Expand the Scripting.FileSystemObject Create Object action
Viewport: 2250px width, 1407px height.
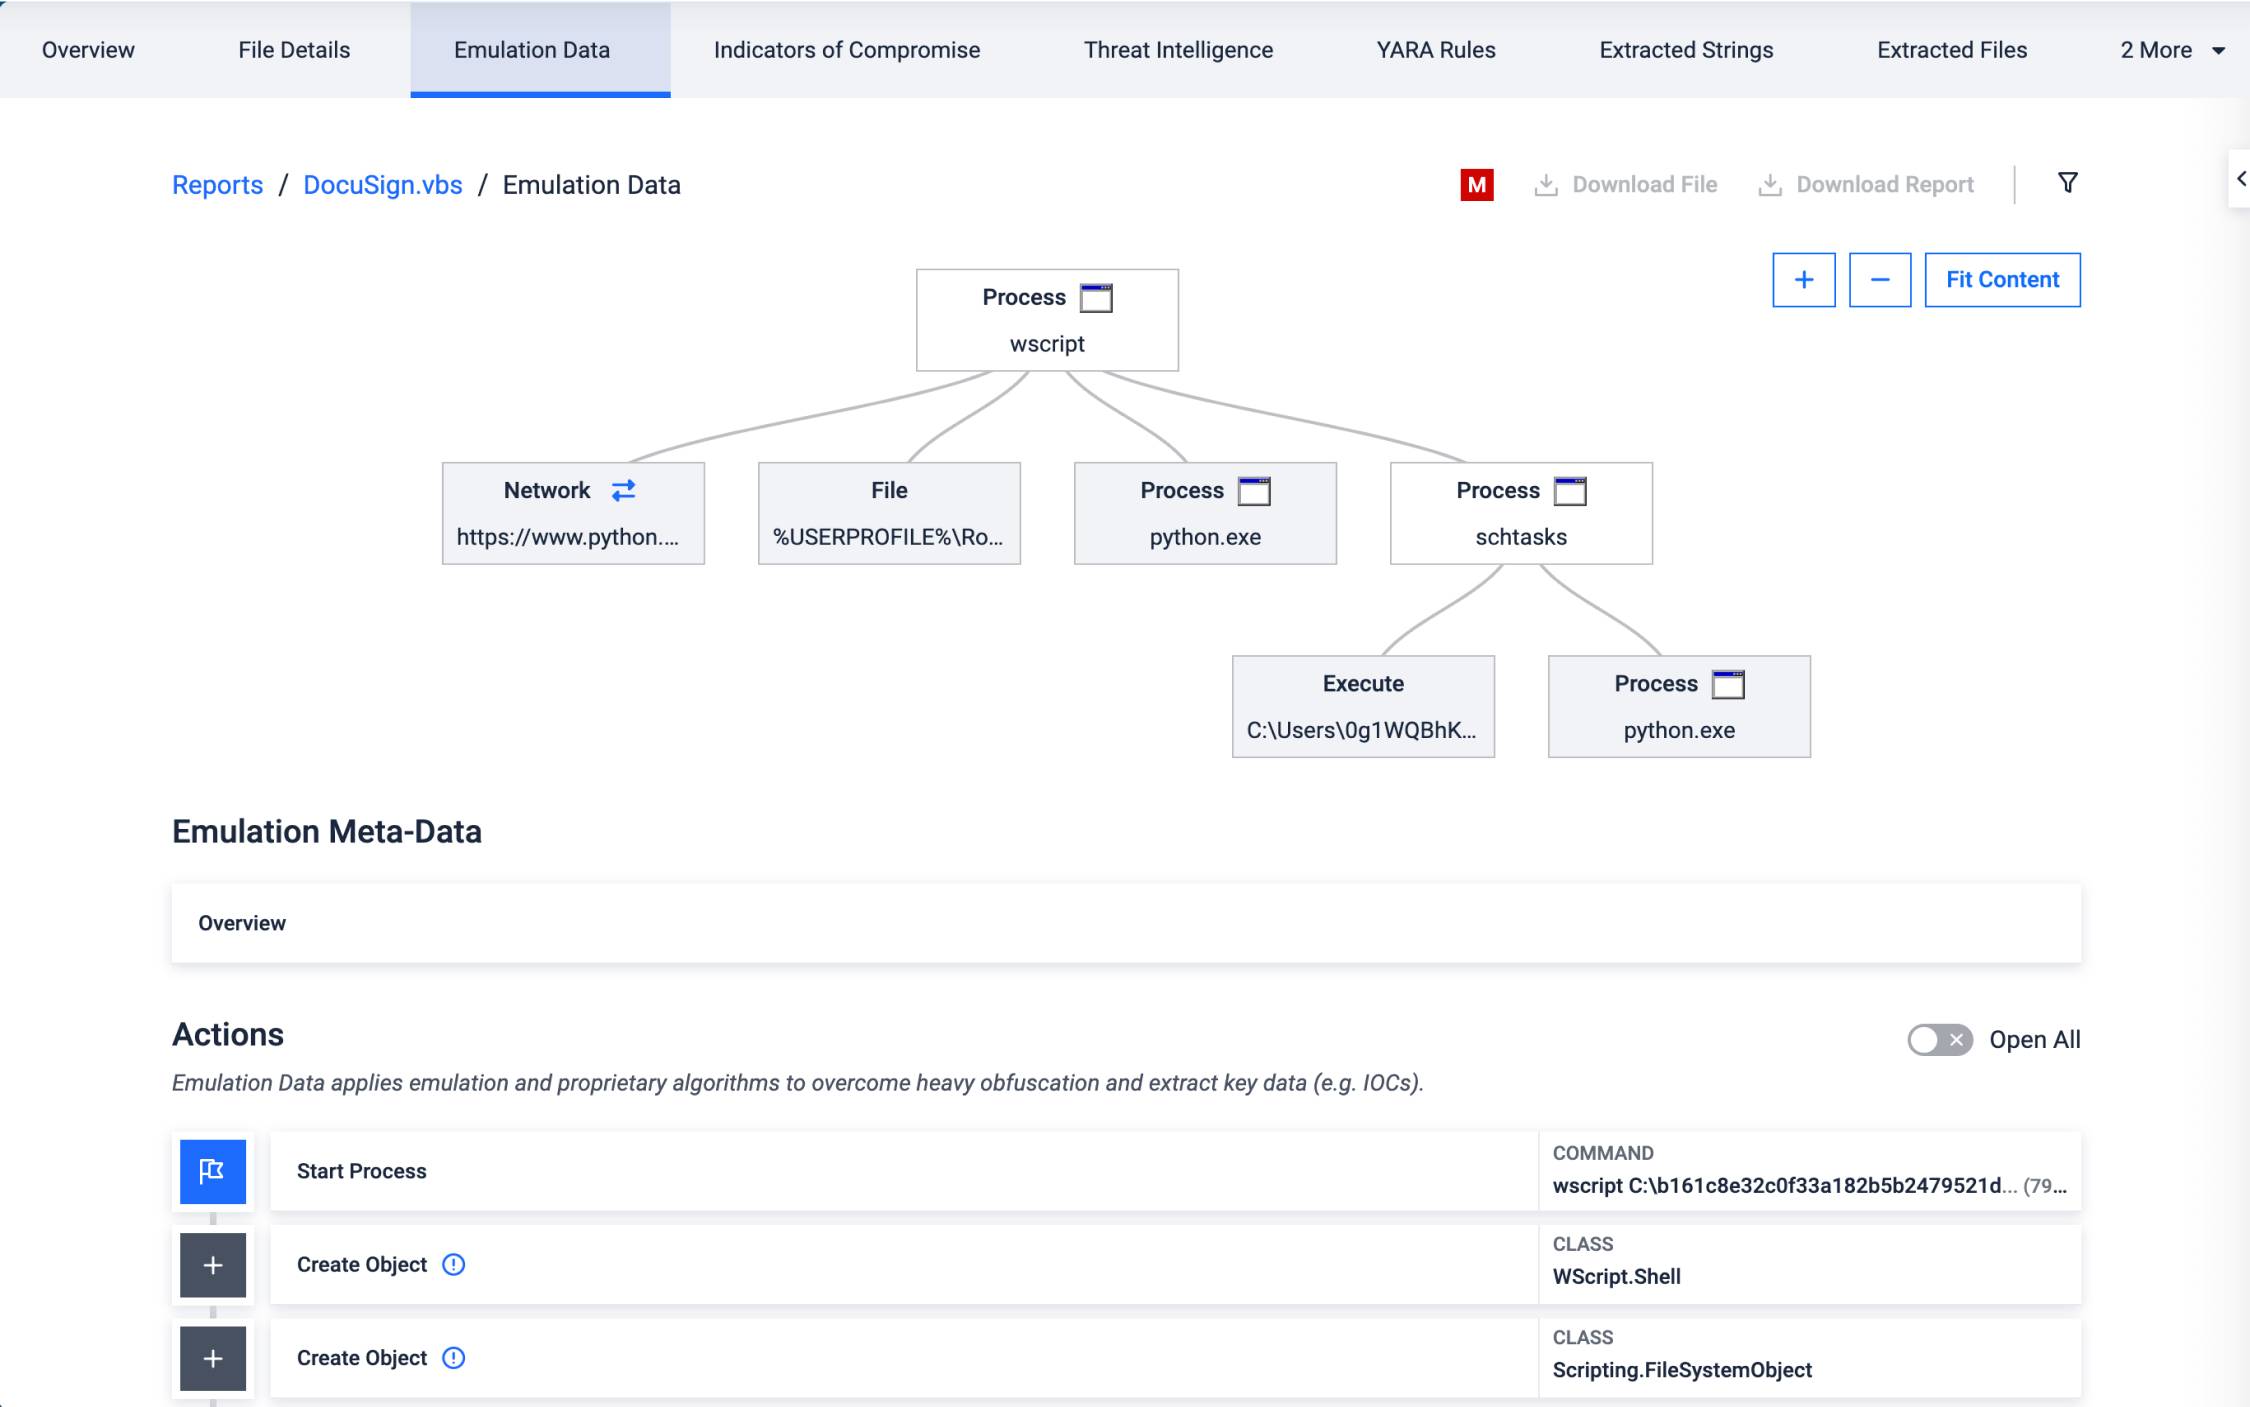(212, 1358)
